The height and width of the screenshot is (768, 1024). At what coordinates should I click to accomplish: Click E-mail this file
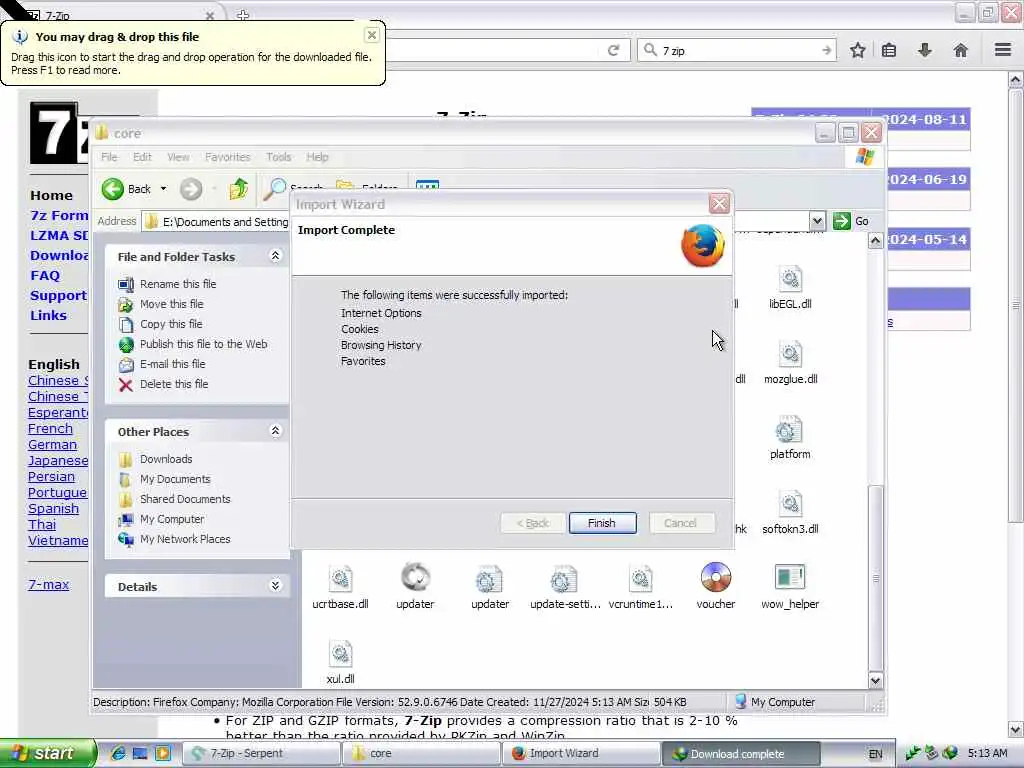point(172,364)
